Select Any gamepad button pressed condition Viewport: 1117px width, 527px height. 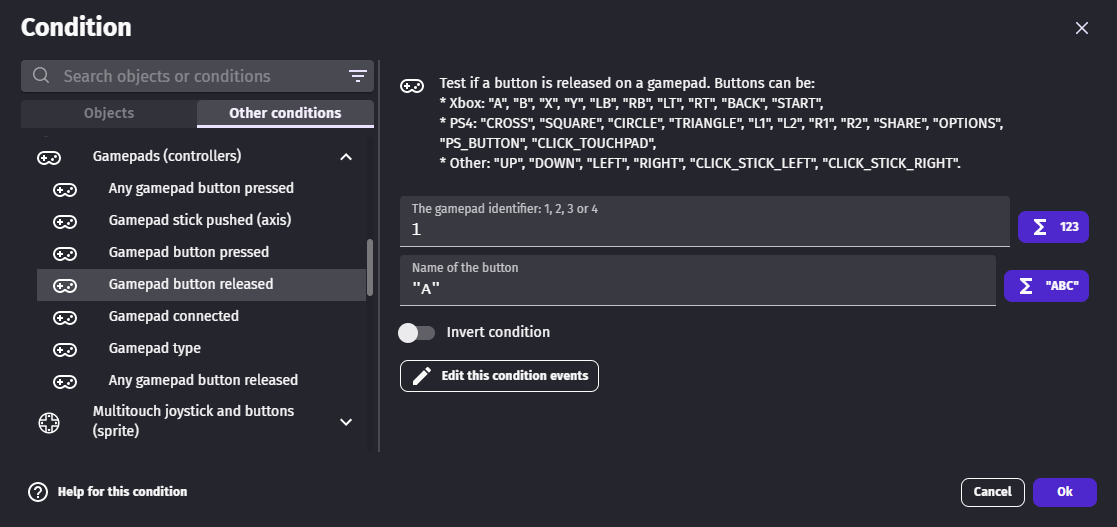pos(201,188)
